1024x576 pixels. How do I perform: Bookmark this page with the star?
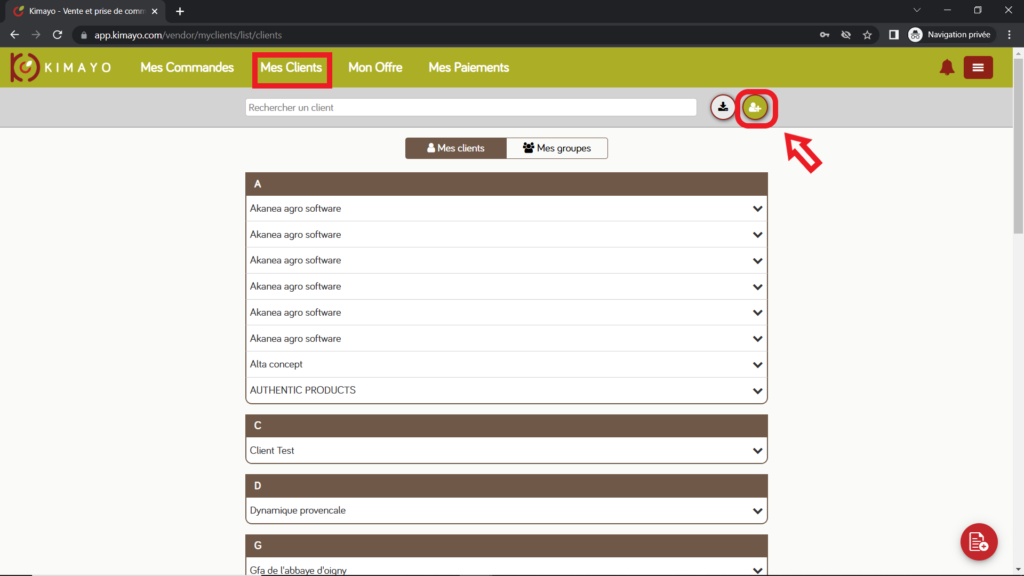coord(867,35)
